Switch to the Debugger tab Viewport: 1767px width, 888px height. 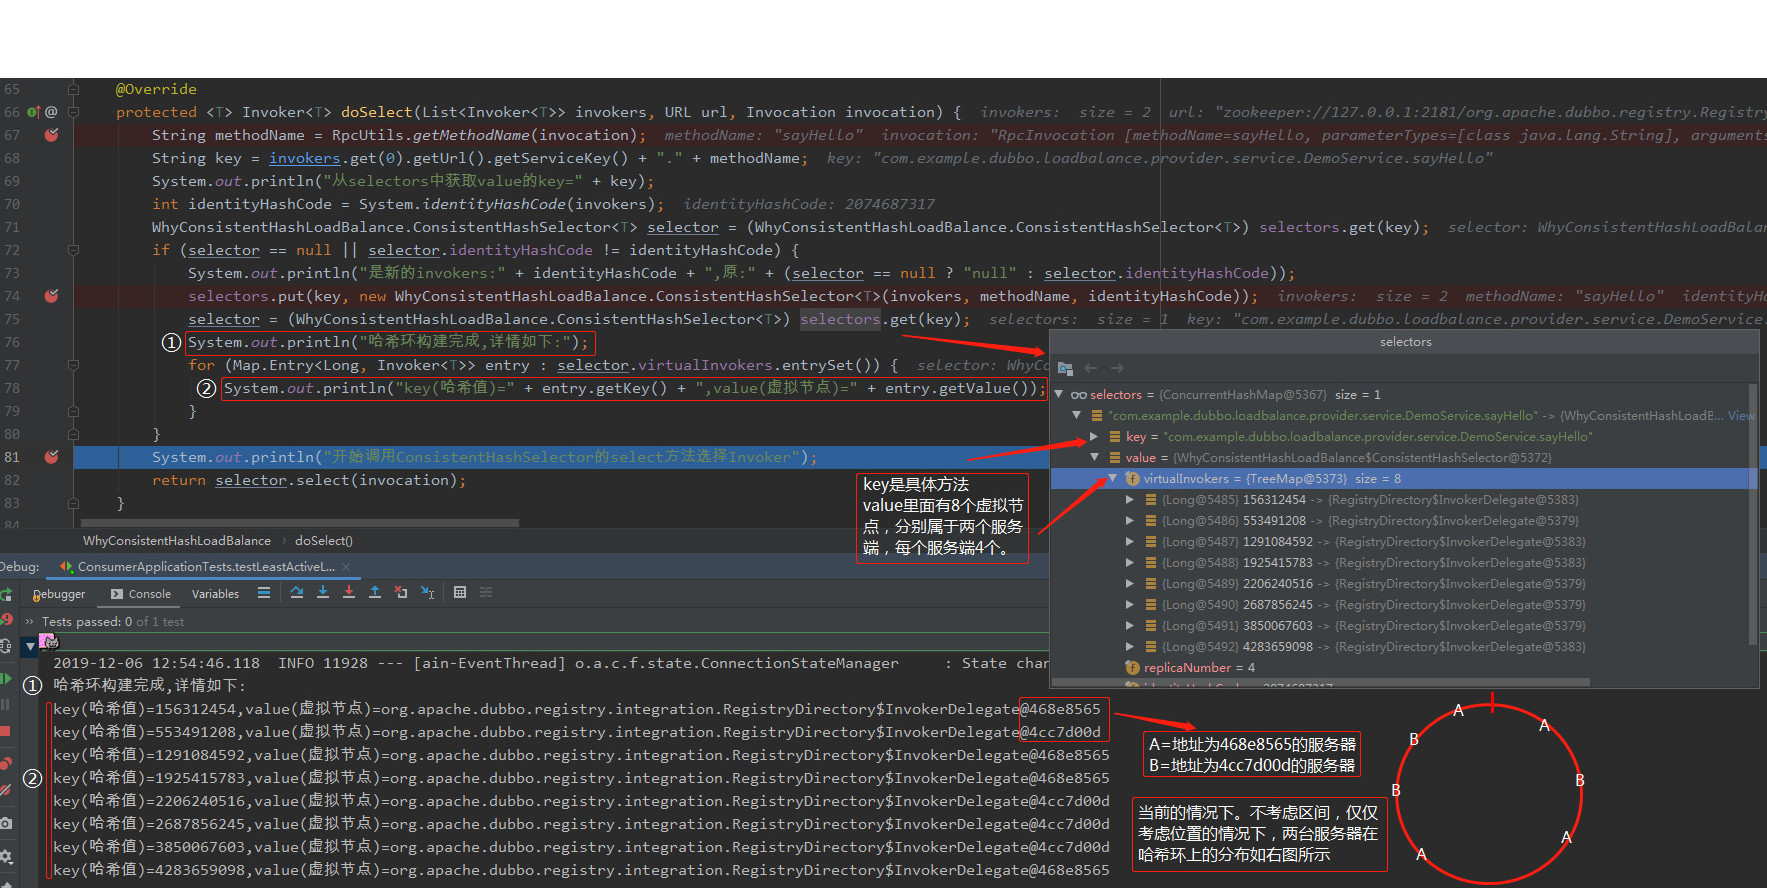(x=59, y=594)
